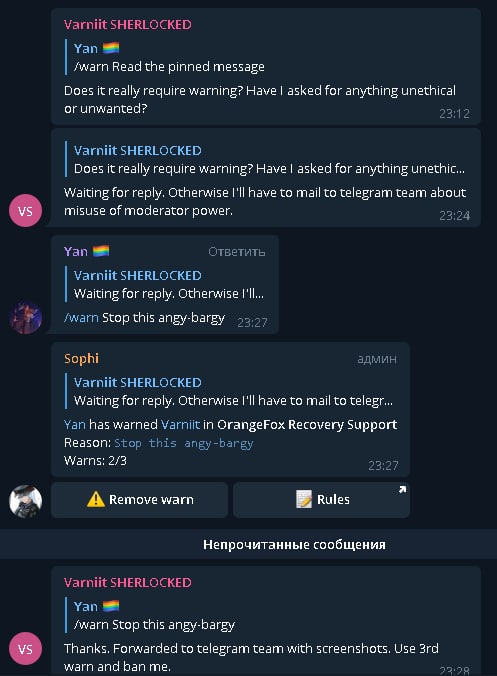Open Yan mention in Sophi's warning message
Image resolution: width=497 pixels, height=676 pixels.
click(x=75, y=425)
